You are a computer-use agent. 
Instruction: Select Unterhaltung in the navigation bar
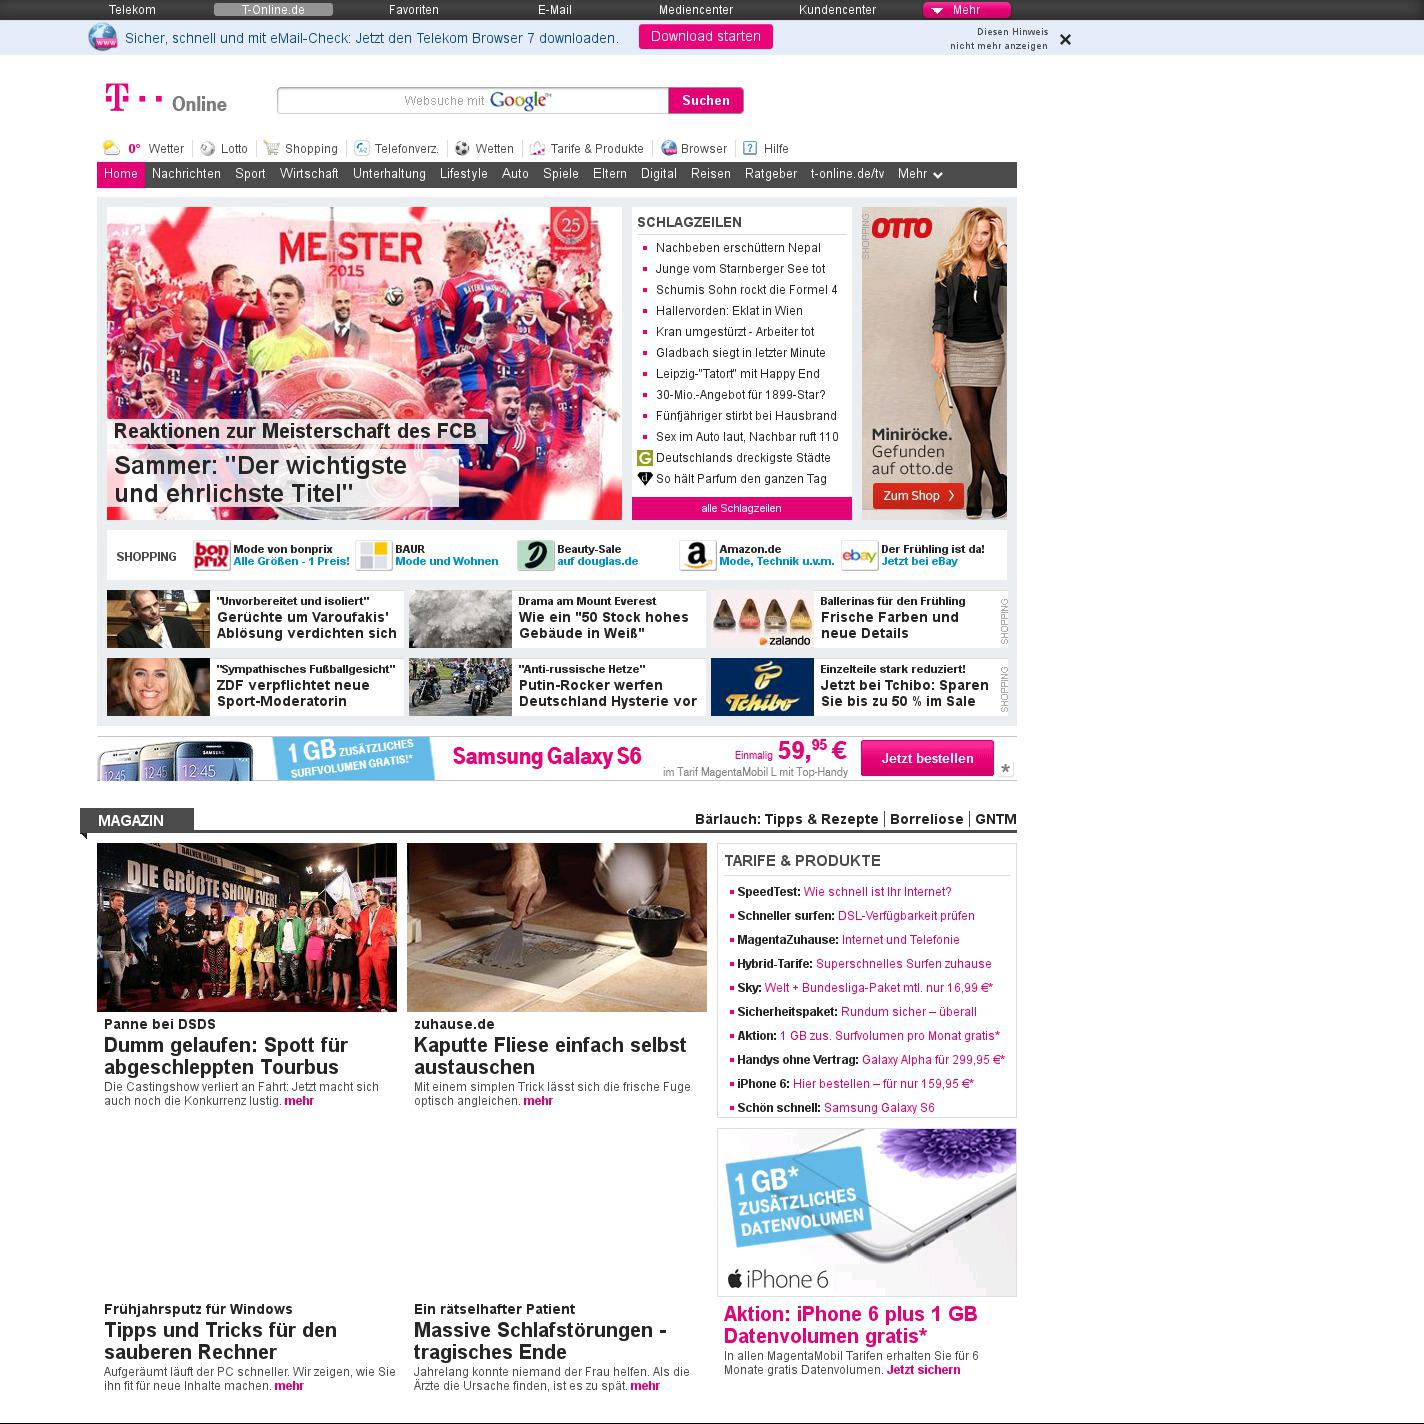389,174
